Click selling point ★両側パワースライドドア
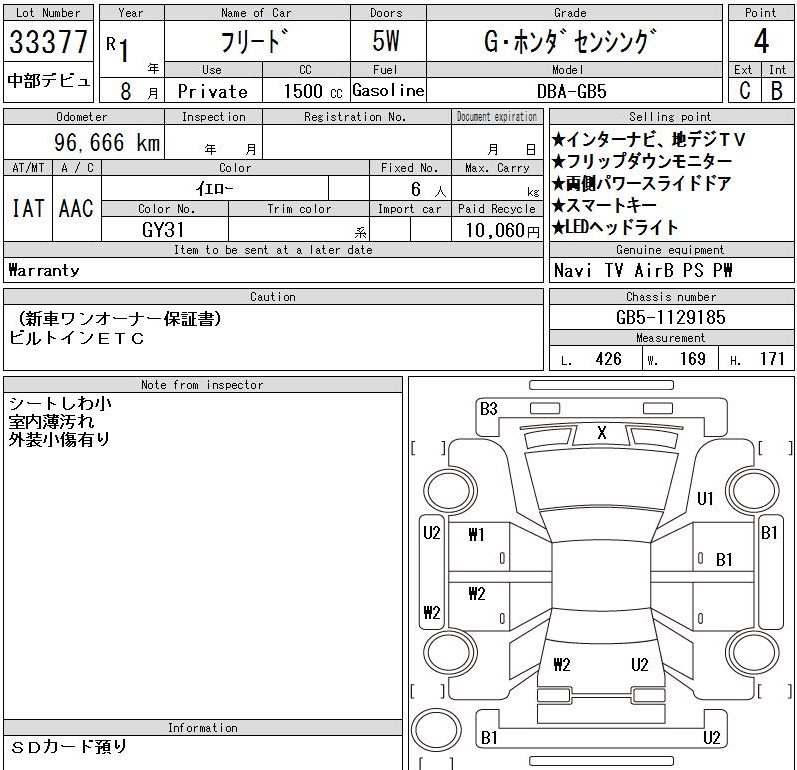 pyautogui.click(x=641, y=183)
